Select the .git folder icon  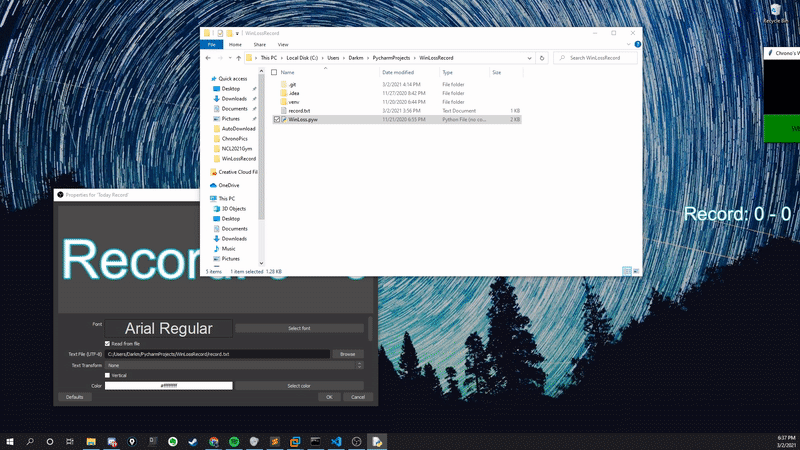[284, 85]
